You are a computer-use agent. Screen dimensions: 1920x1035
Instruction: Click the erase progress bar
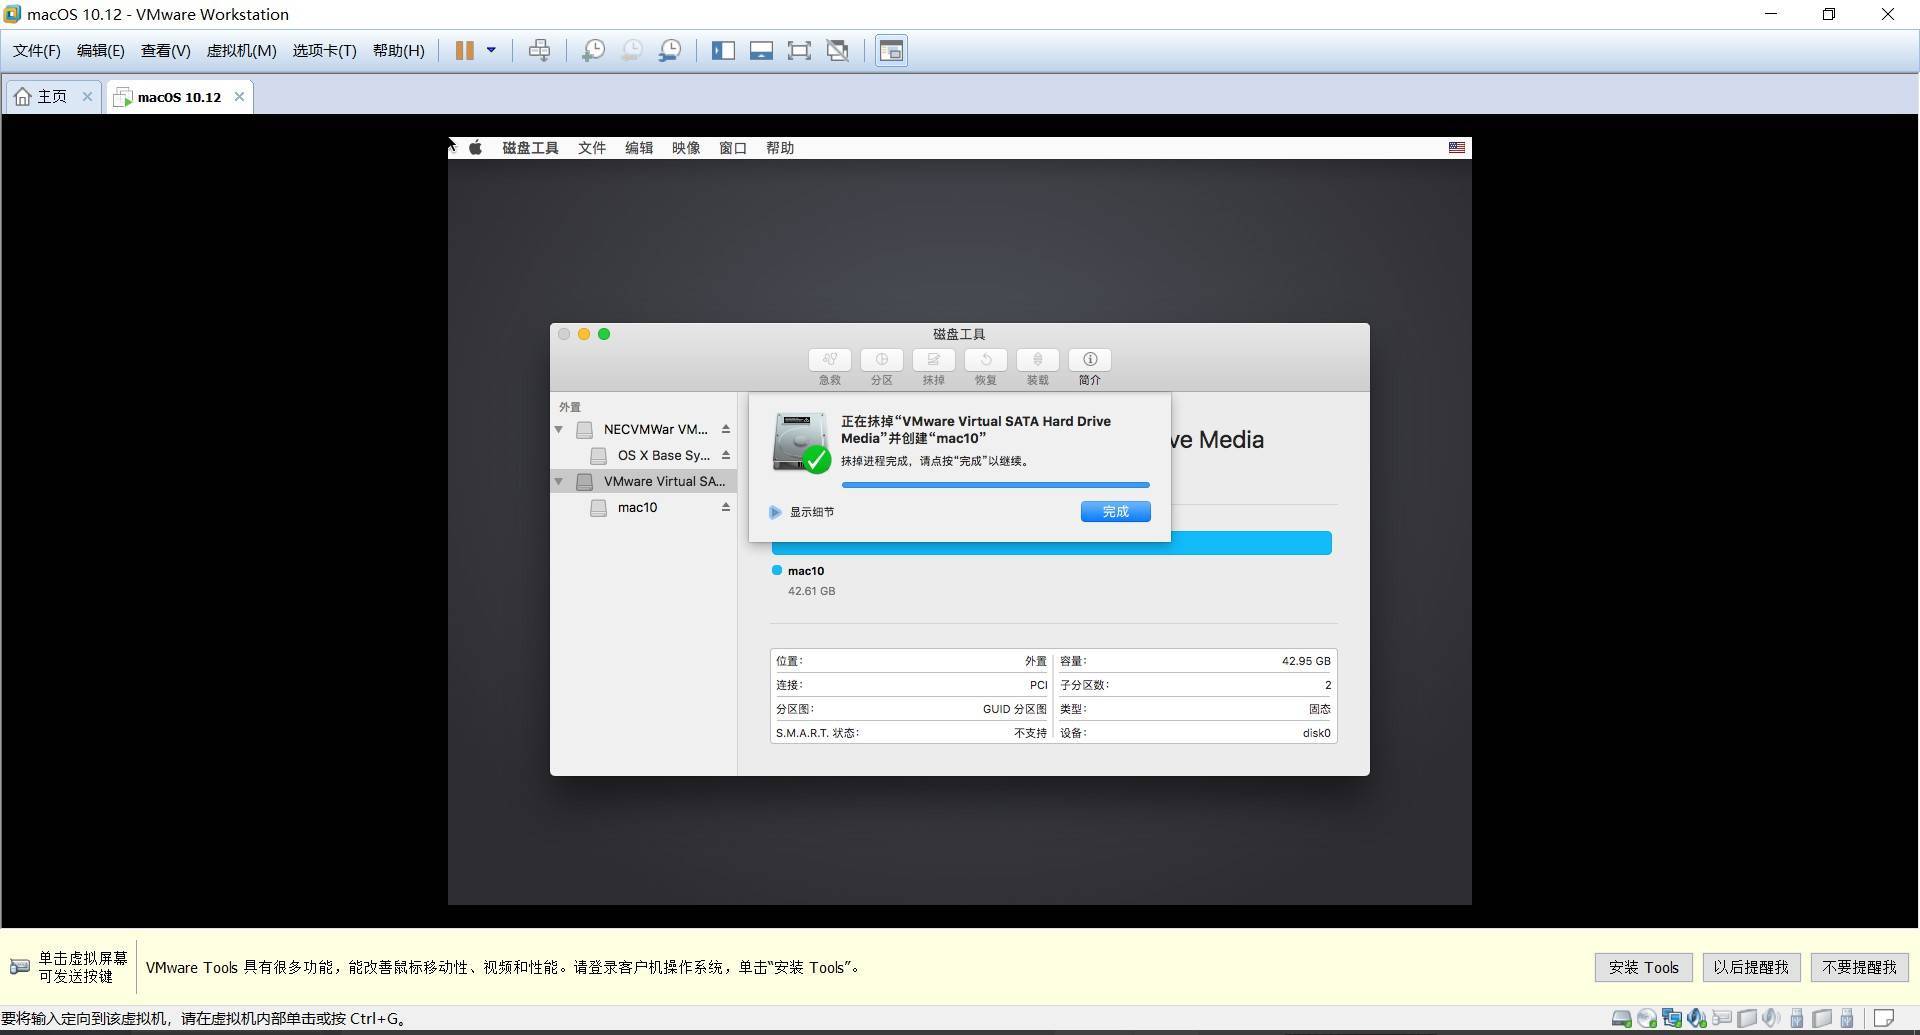pos(995,485)
